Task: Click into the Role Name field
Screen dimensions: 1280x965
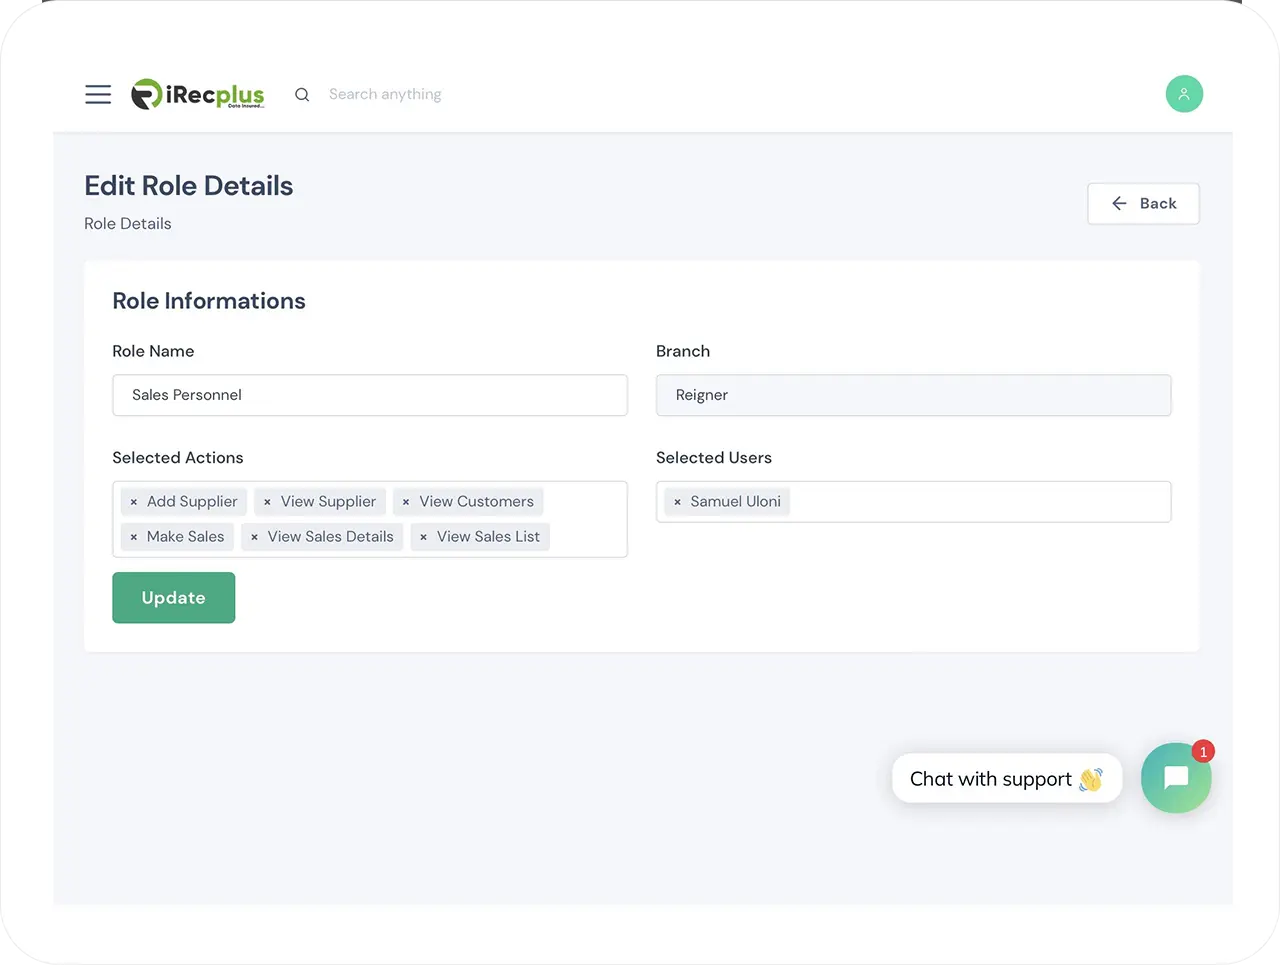Action: pos(370,395)
